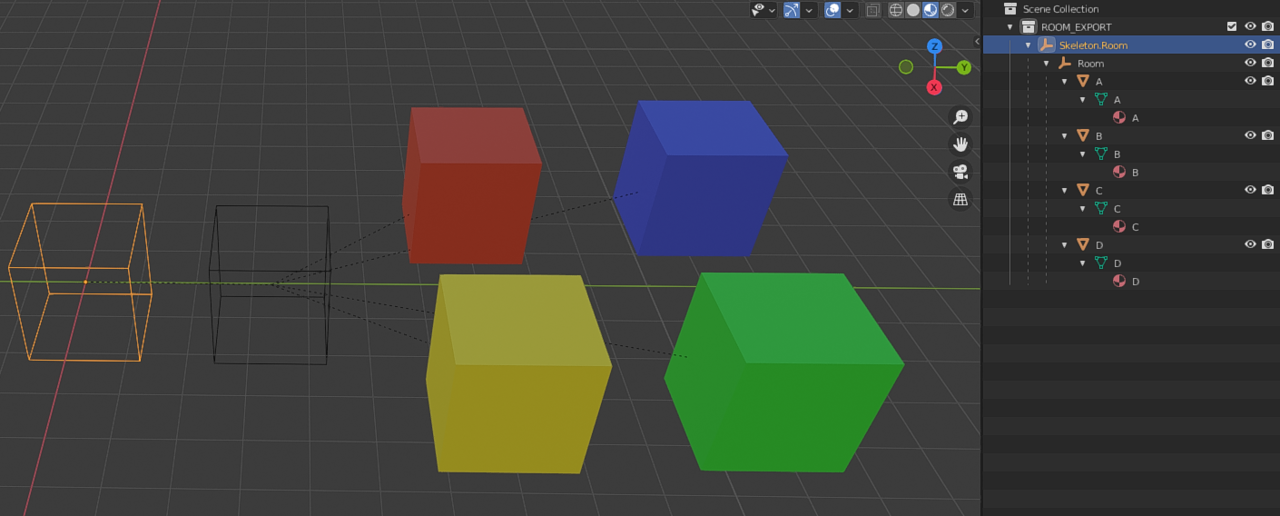Click the negative Y axis gizmo circle

[906, 67]
